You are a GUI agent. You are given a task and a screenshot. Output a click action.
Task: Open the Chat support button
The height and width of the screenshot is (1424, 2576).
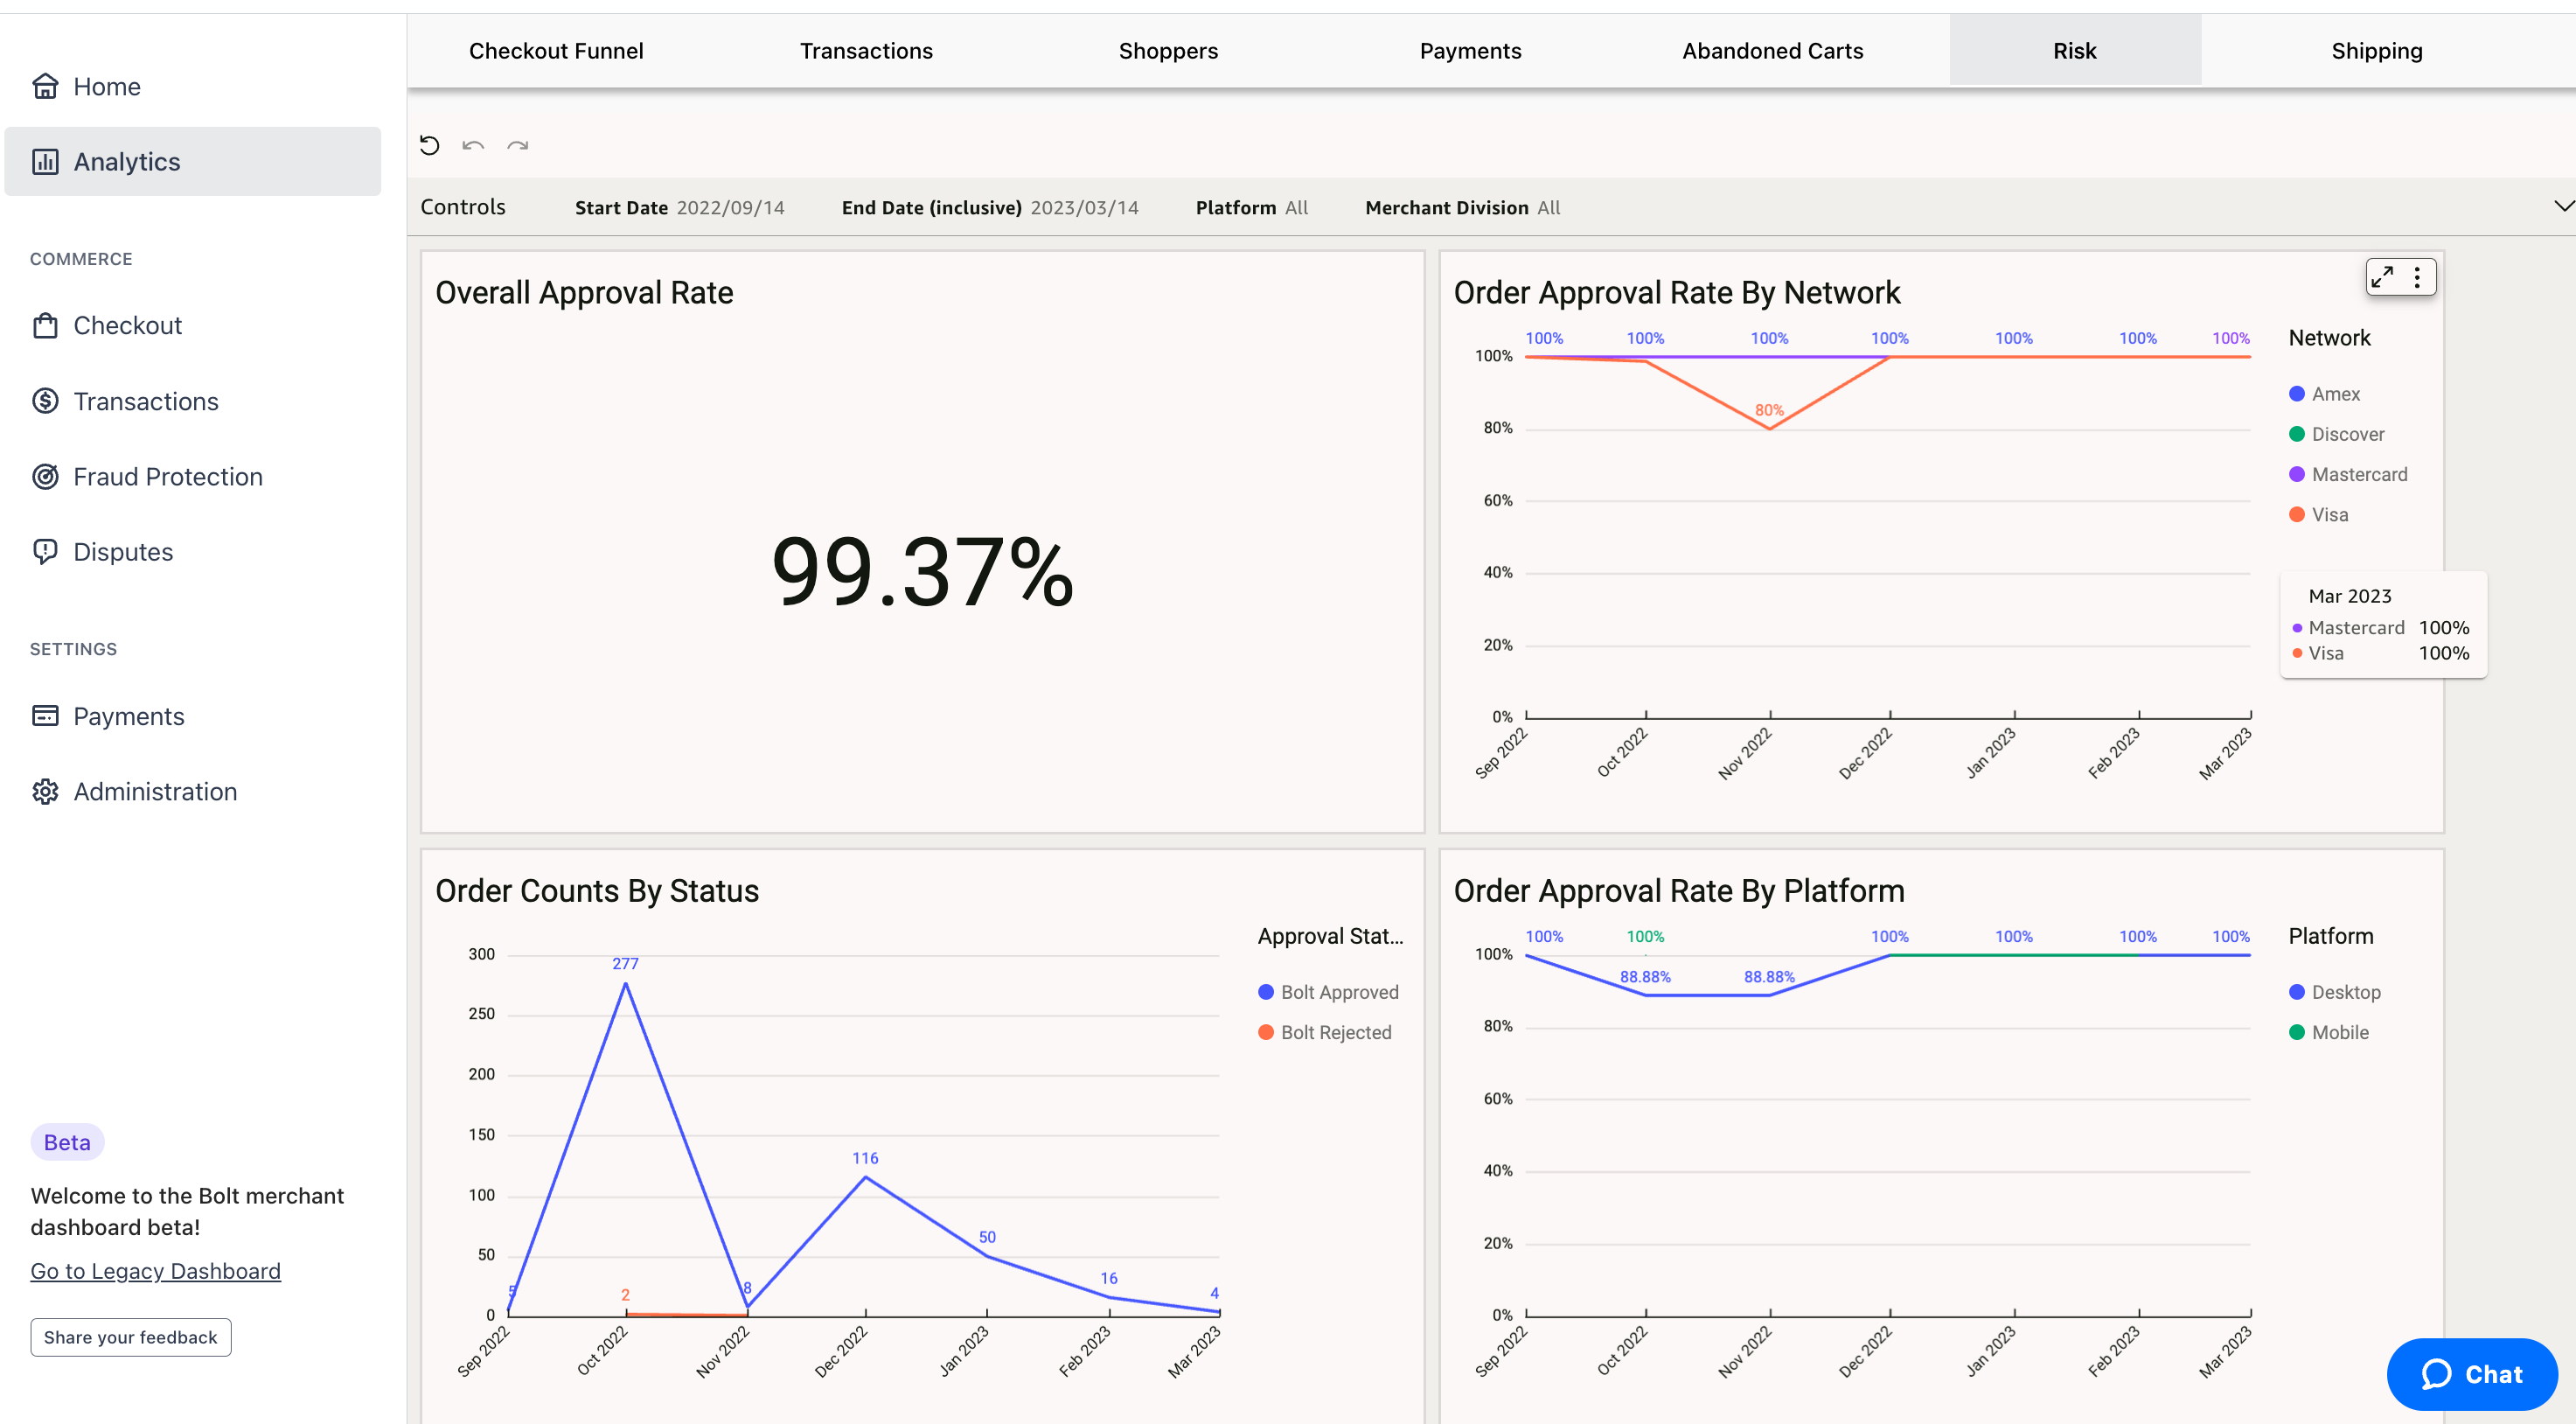[2472, 1374]
